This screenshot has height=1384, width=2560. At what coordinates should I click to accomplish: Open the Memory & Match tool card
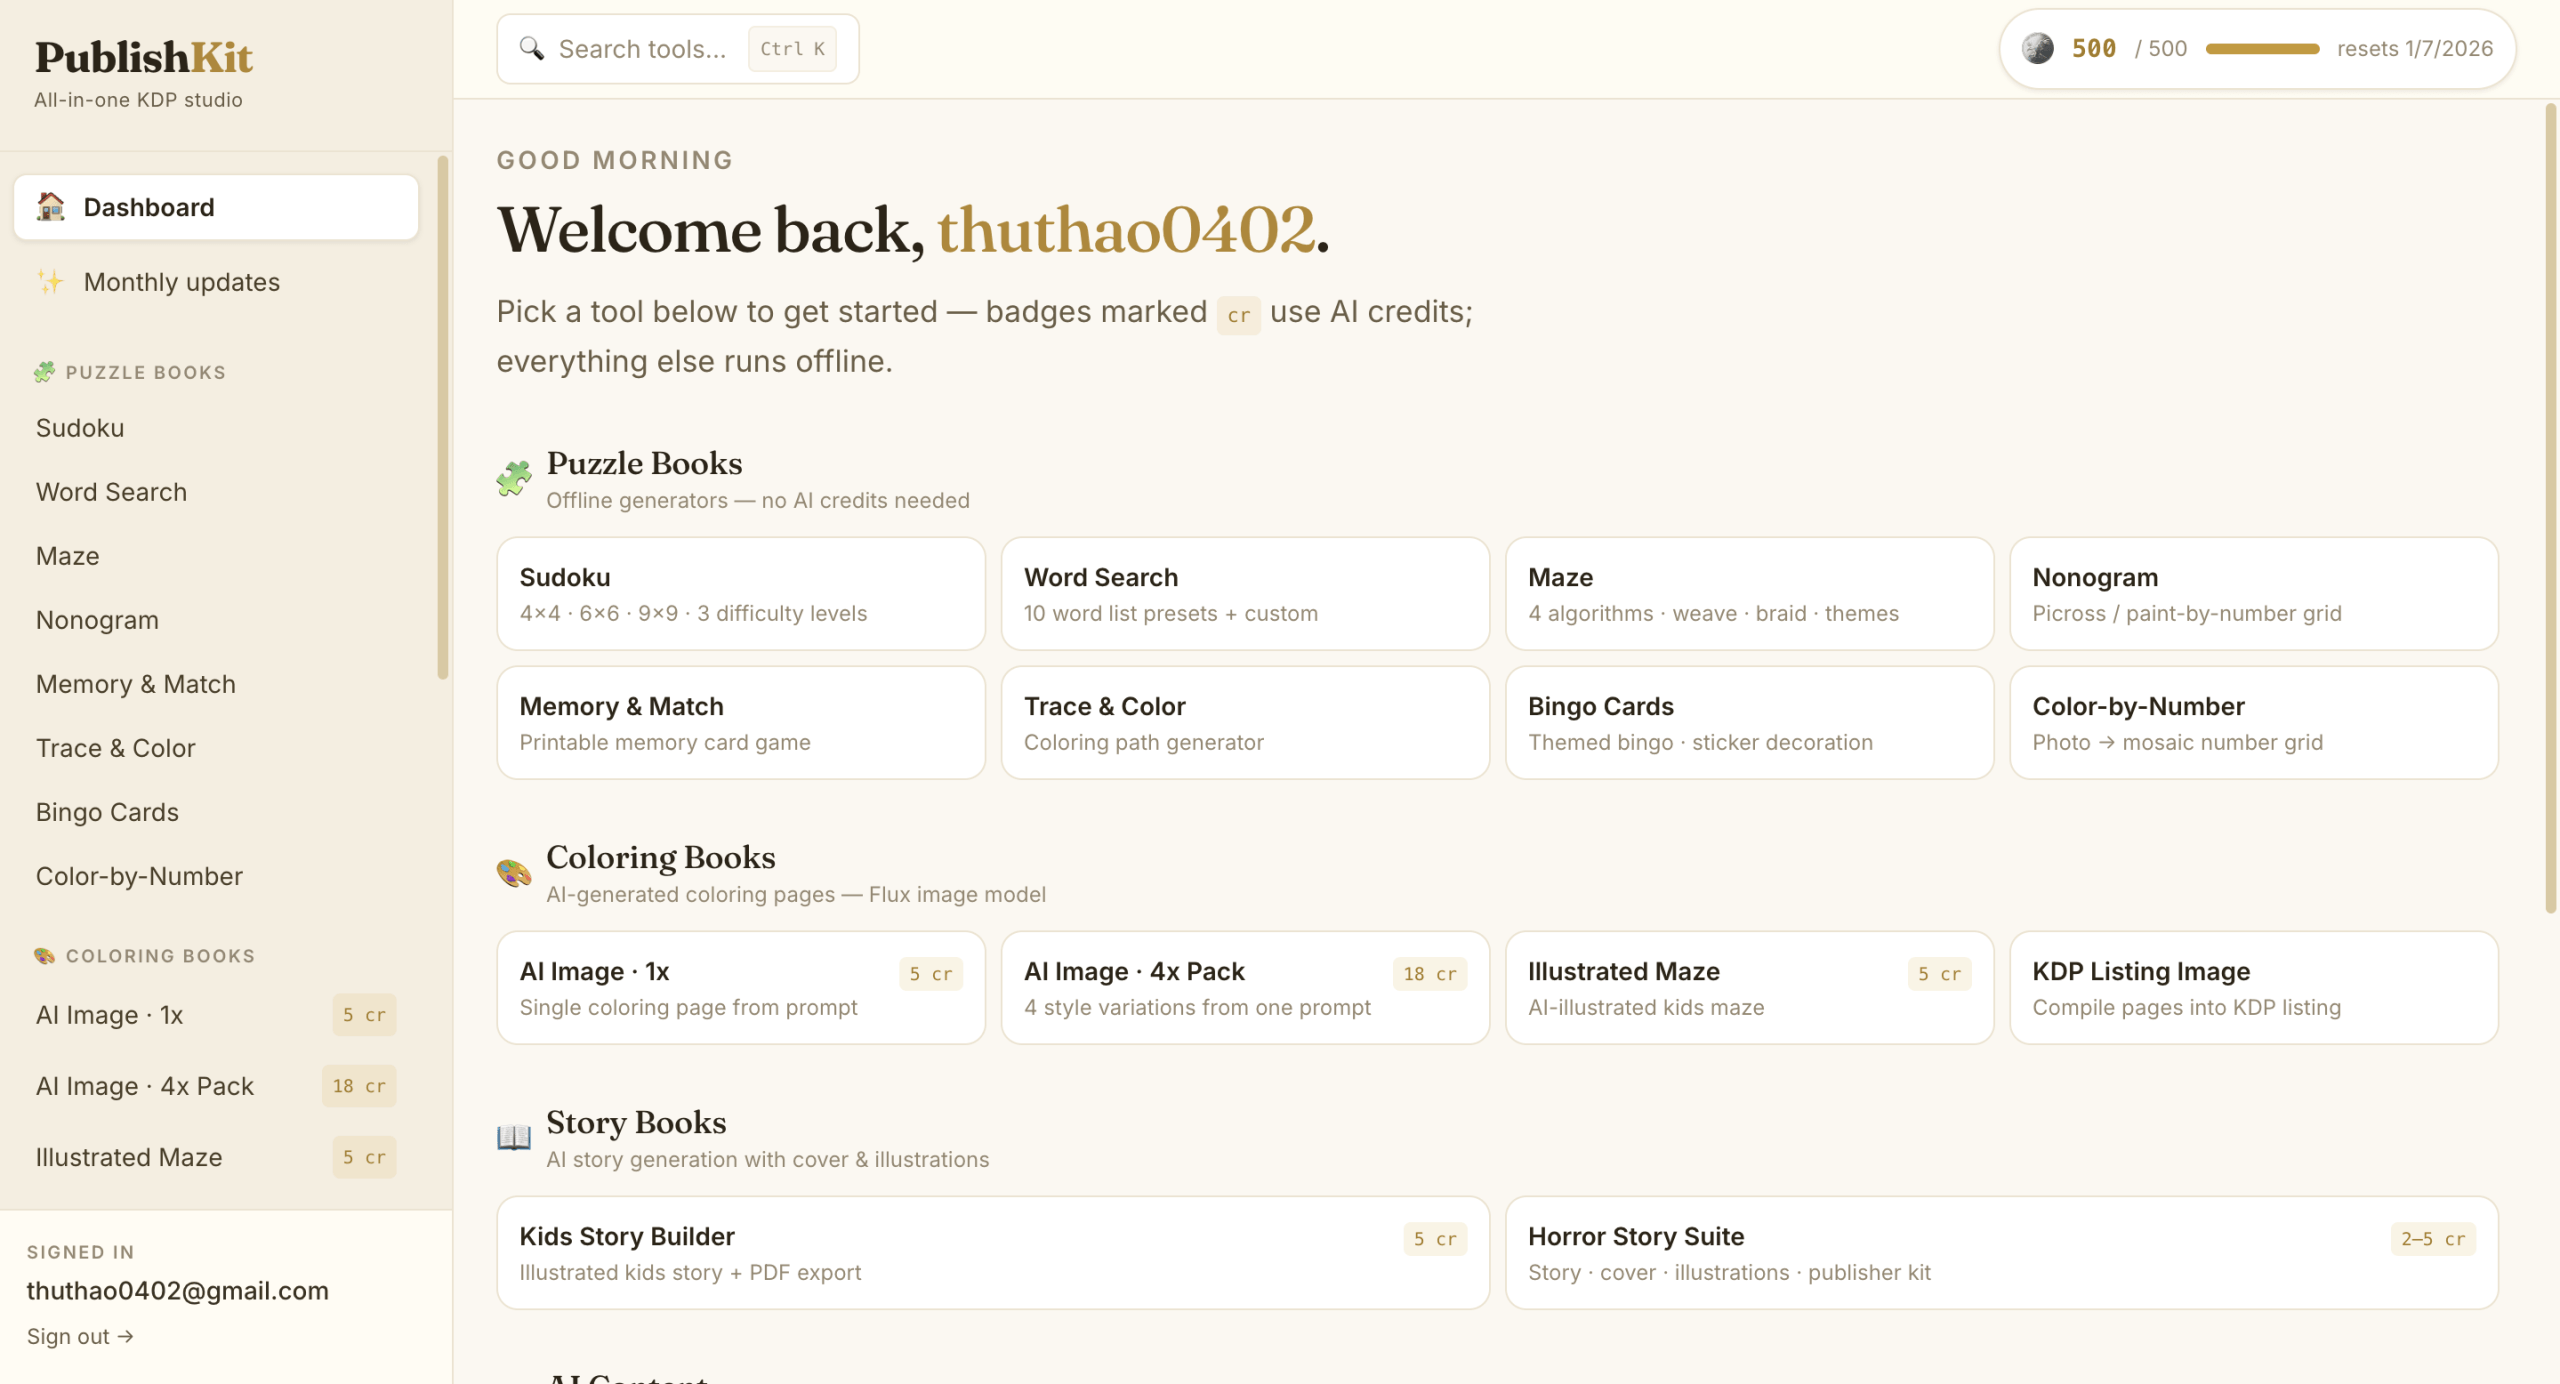click(741, 723)
